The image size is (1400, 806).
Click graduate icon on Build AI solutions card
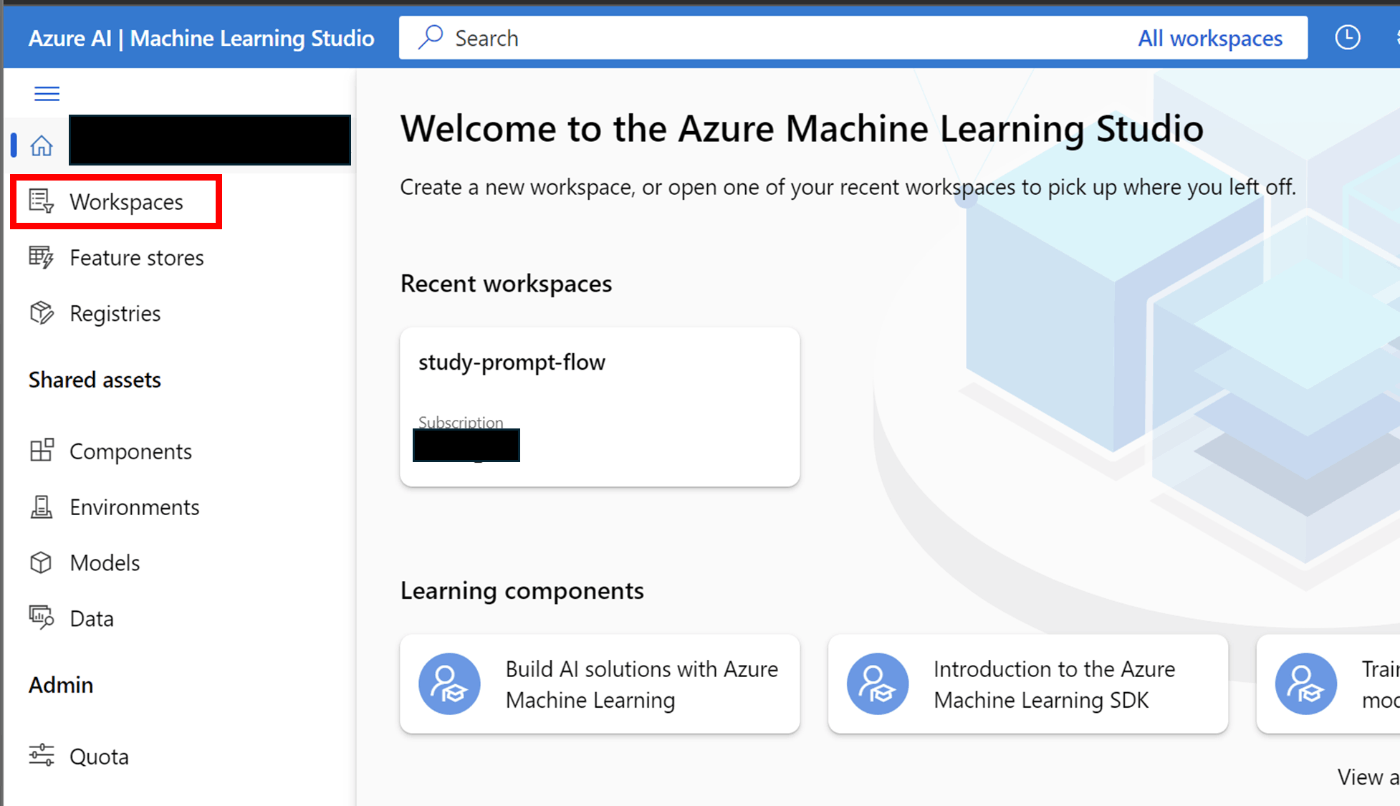coord(449,684)
